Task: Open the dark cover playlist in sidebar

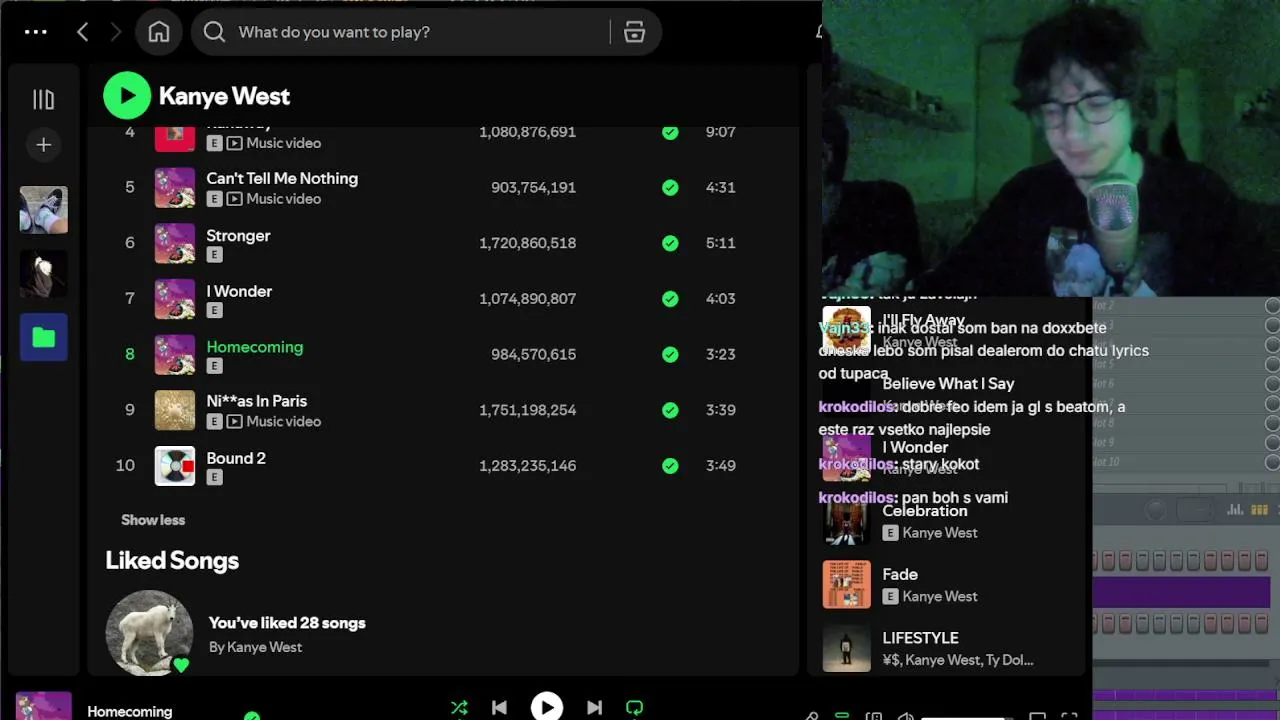Action: pyautogui.click(x=43, y=273)
